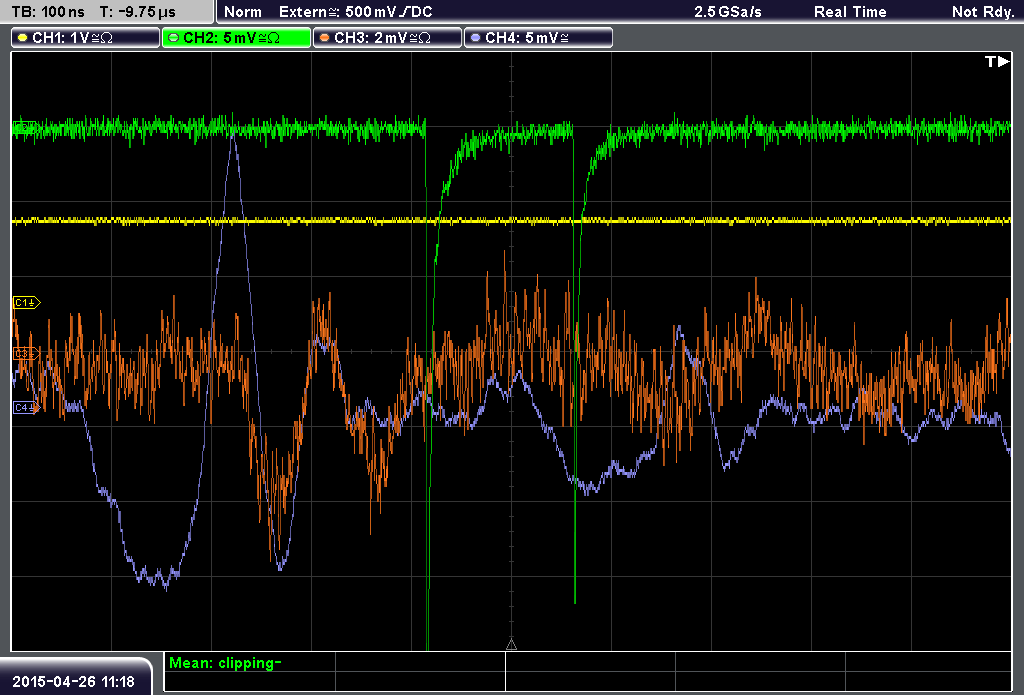1024x695 pixels.
Task: Click the C1 ground level marker
Action: pos(26,302)
